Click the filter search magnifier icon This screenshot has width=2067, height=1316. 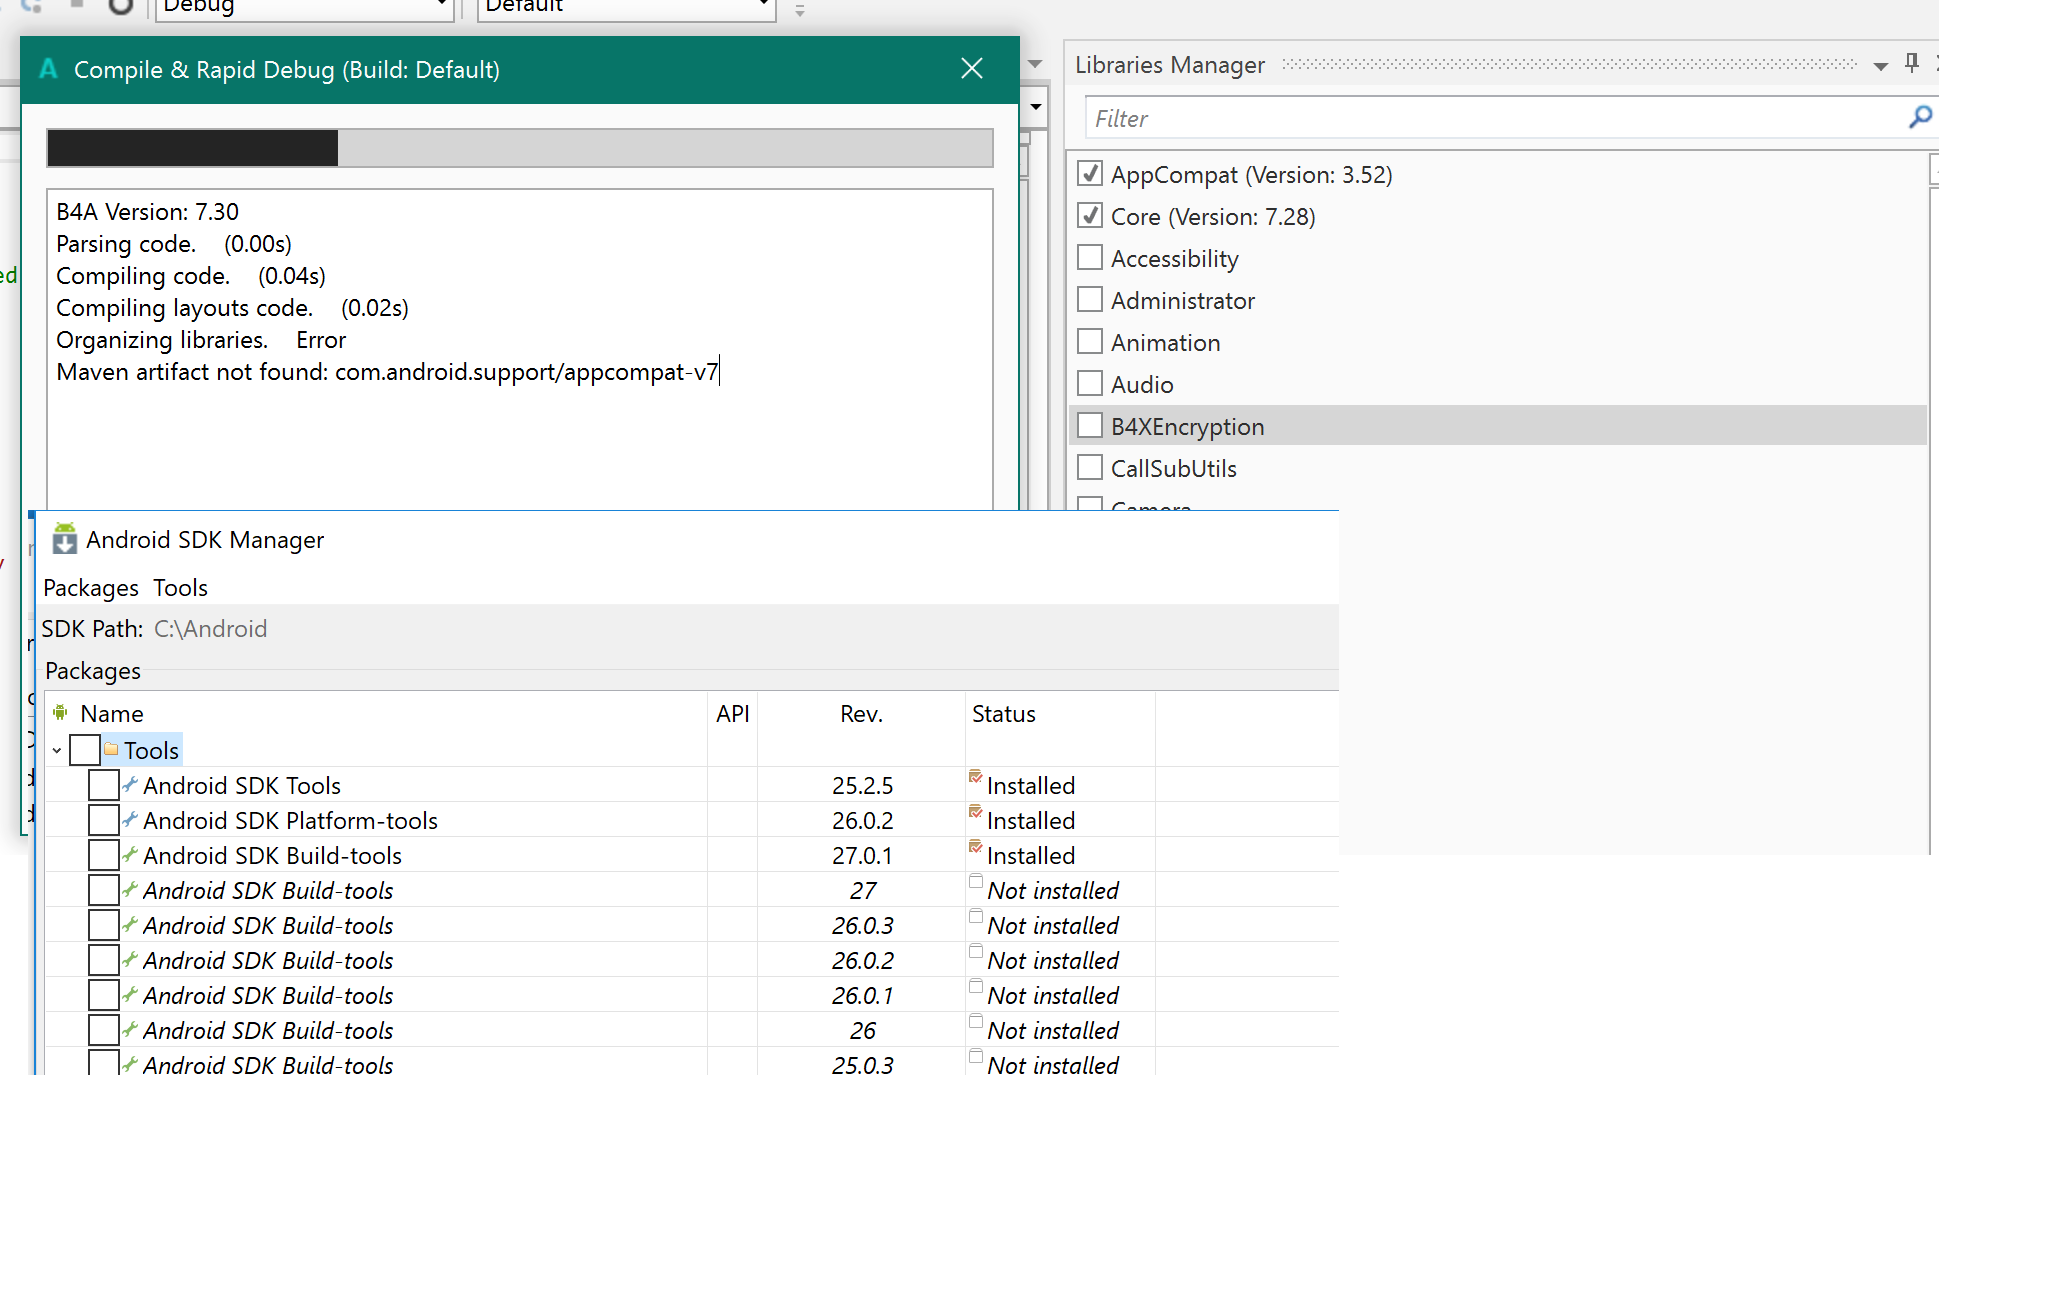(x=1919, y=117)
